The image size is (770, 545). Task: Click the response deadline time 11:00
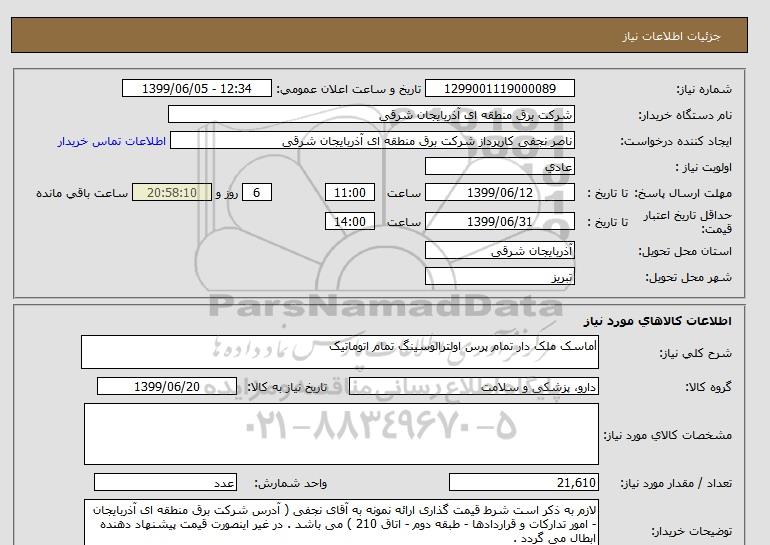[x=350, y=192]
